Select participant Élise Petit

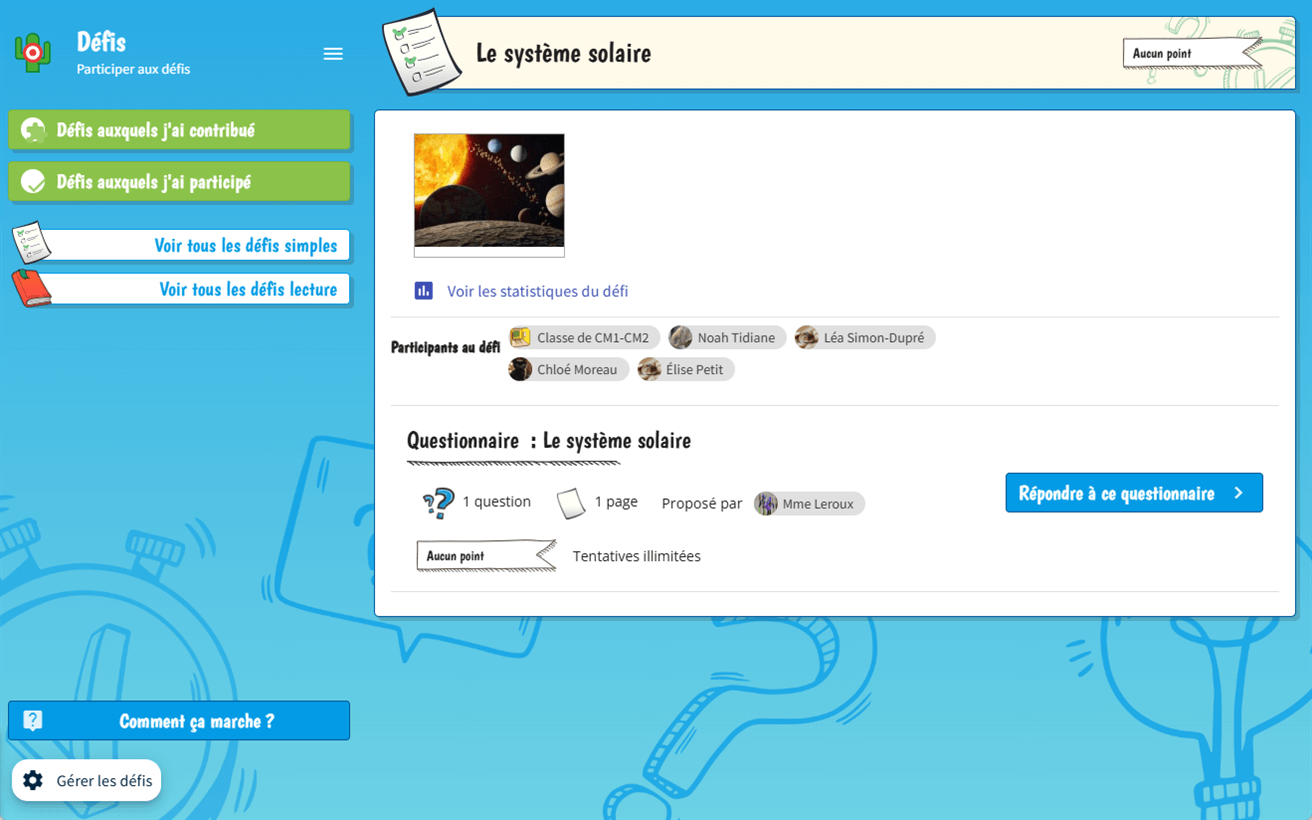[694, 370]
